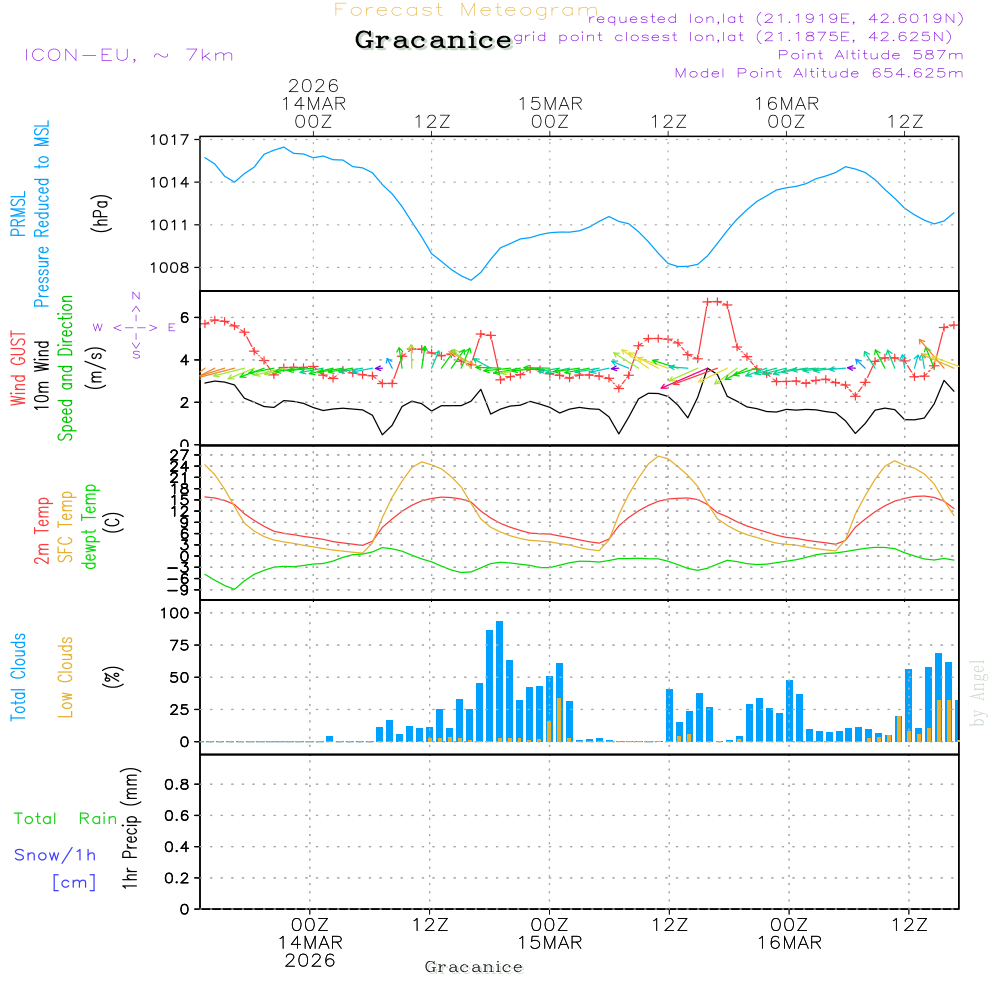Click the 'by Angel' watermark on right edge
Screen dimensions: 1000x1000
click(978, 693)
